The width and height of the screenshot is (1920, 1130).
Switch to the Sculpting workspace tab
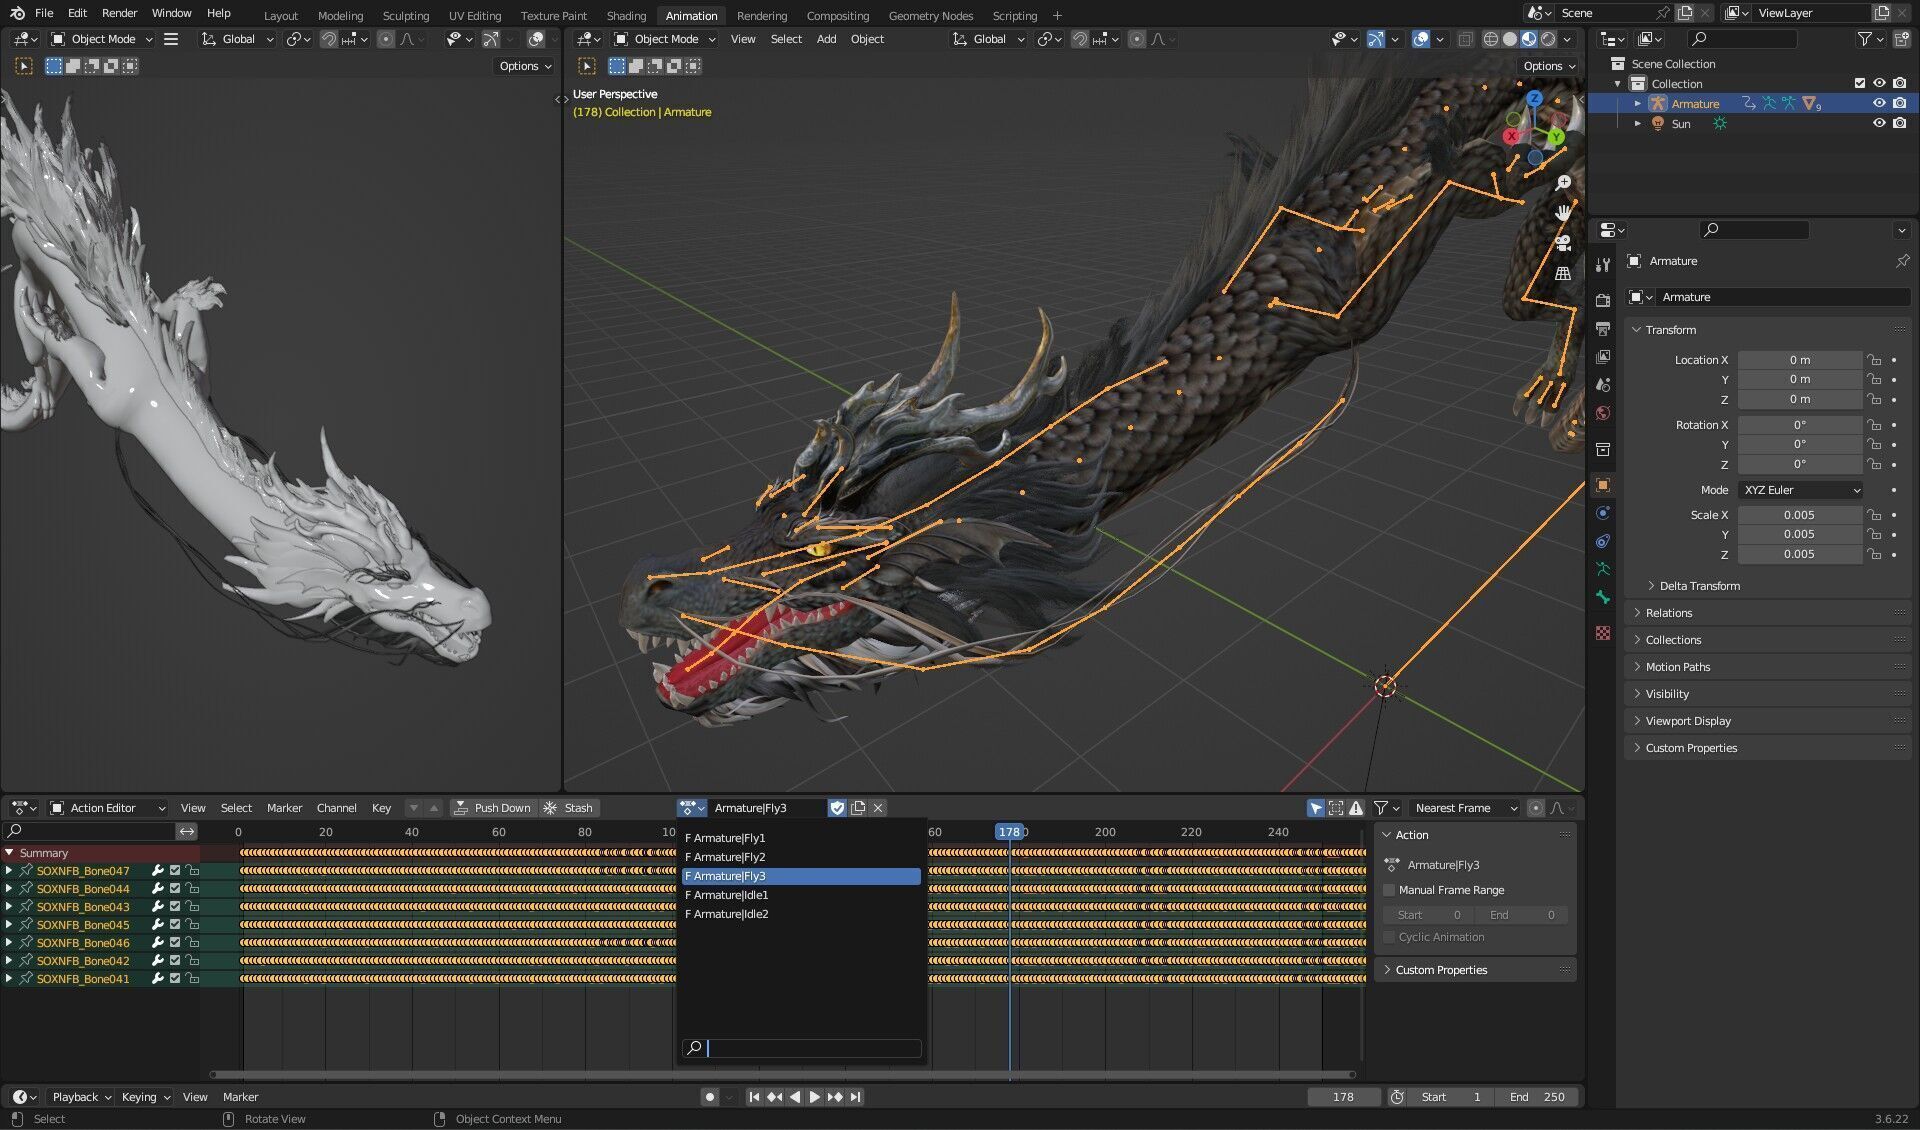pos(405,16)
